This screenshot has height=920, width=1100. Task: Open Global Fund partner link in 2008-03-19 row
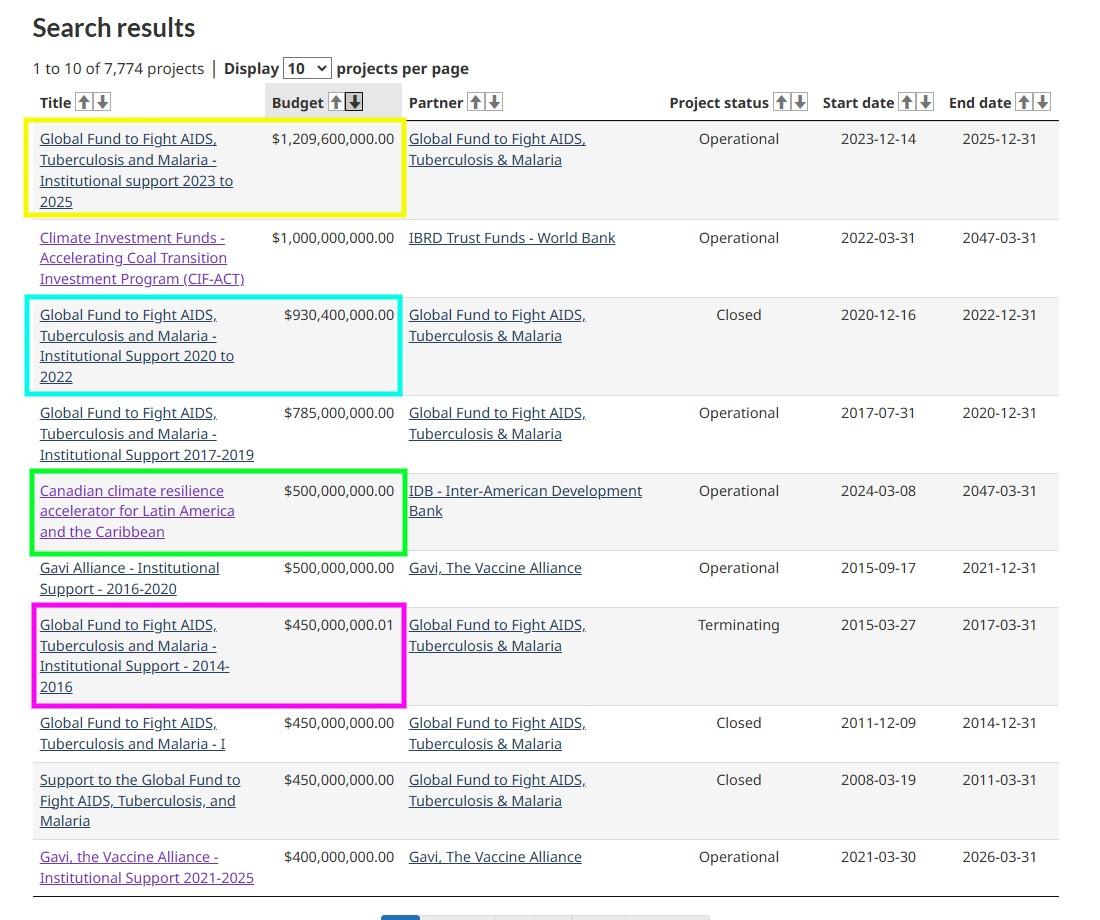point(497,791)
